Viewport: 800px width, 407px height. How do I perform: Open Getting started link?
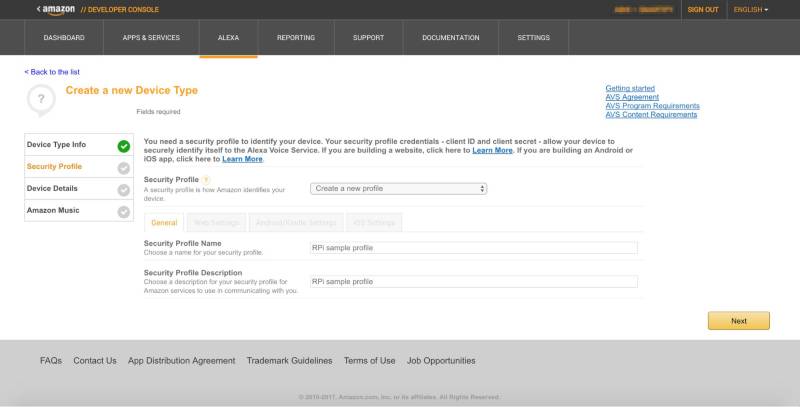pyautogui.click(x=630, y=88)
